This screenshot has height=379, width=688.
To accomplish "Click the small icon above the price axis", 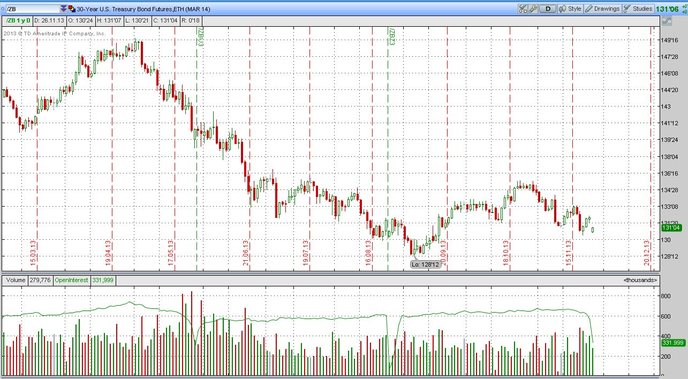I will (666, 21).
